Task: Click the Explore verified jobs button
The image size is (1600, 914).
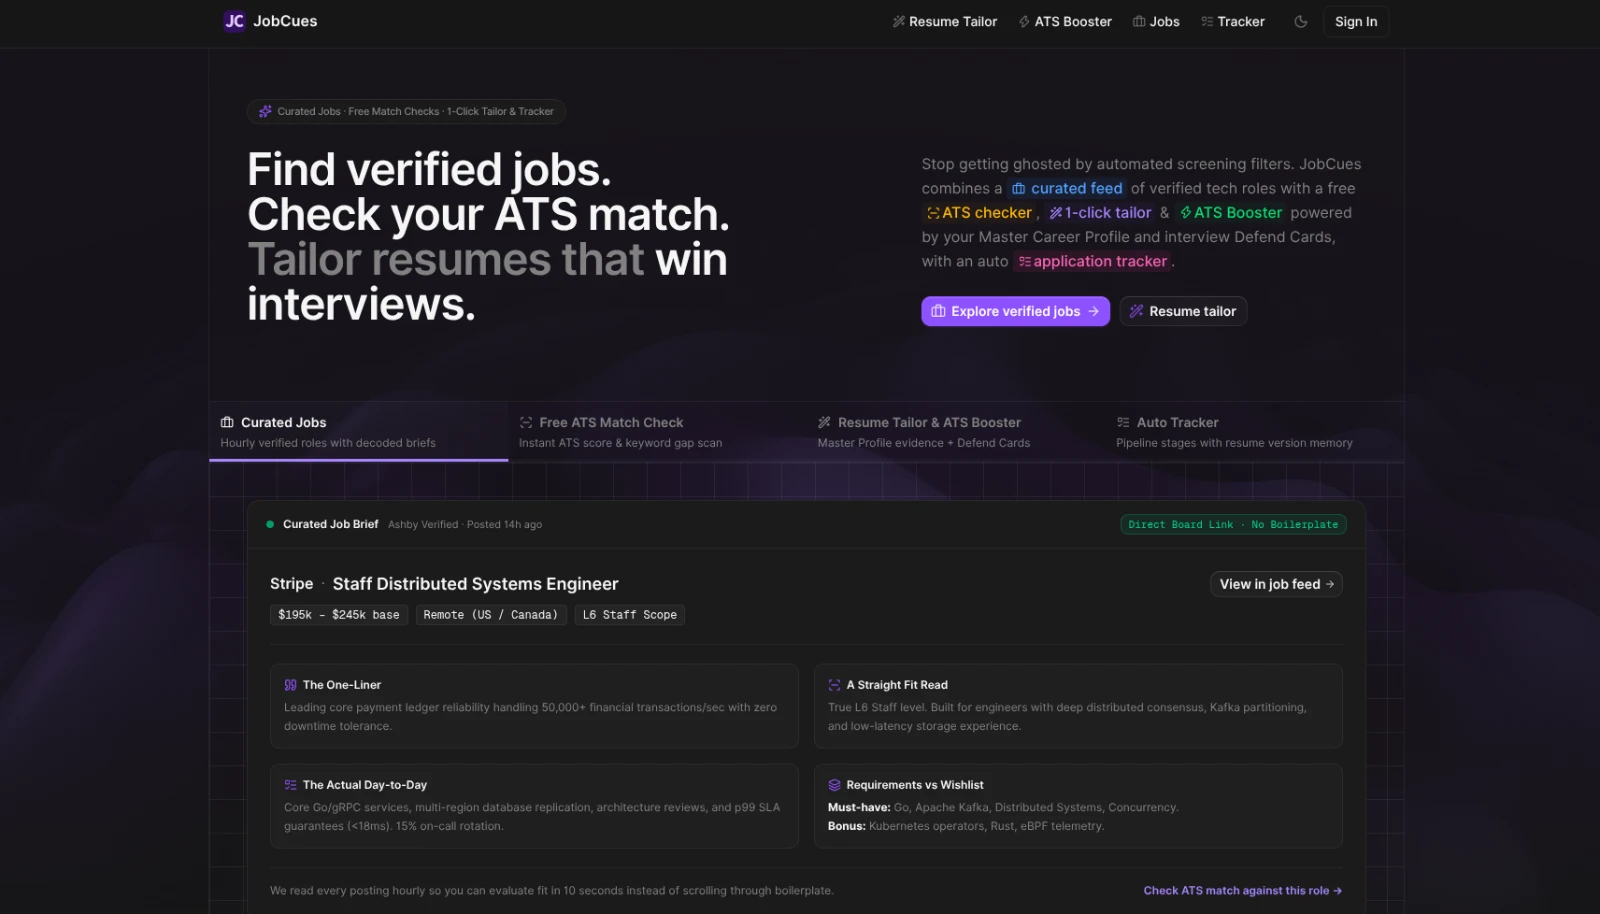Action: coord(1015,311)
